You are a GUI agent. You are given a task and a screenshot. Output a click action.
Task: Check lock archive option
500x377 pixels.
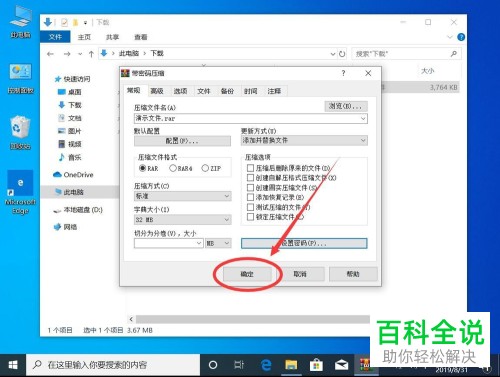coord(250,217)
